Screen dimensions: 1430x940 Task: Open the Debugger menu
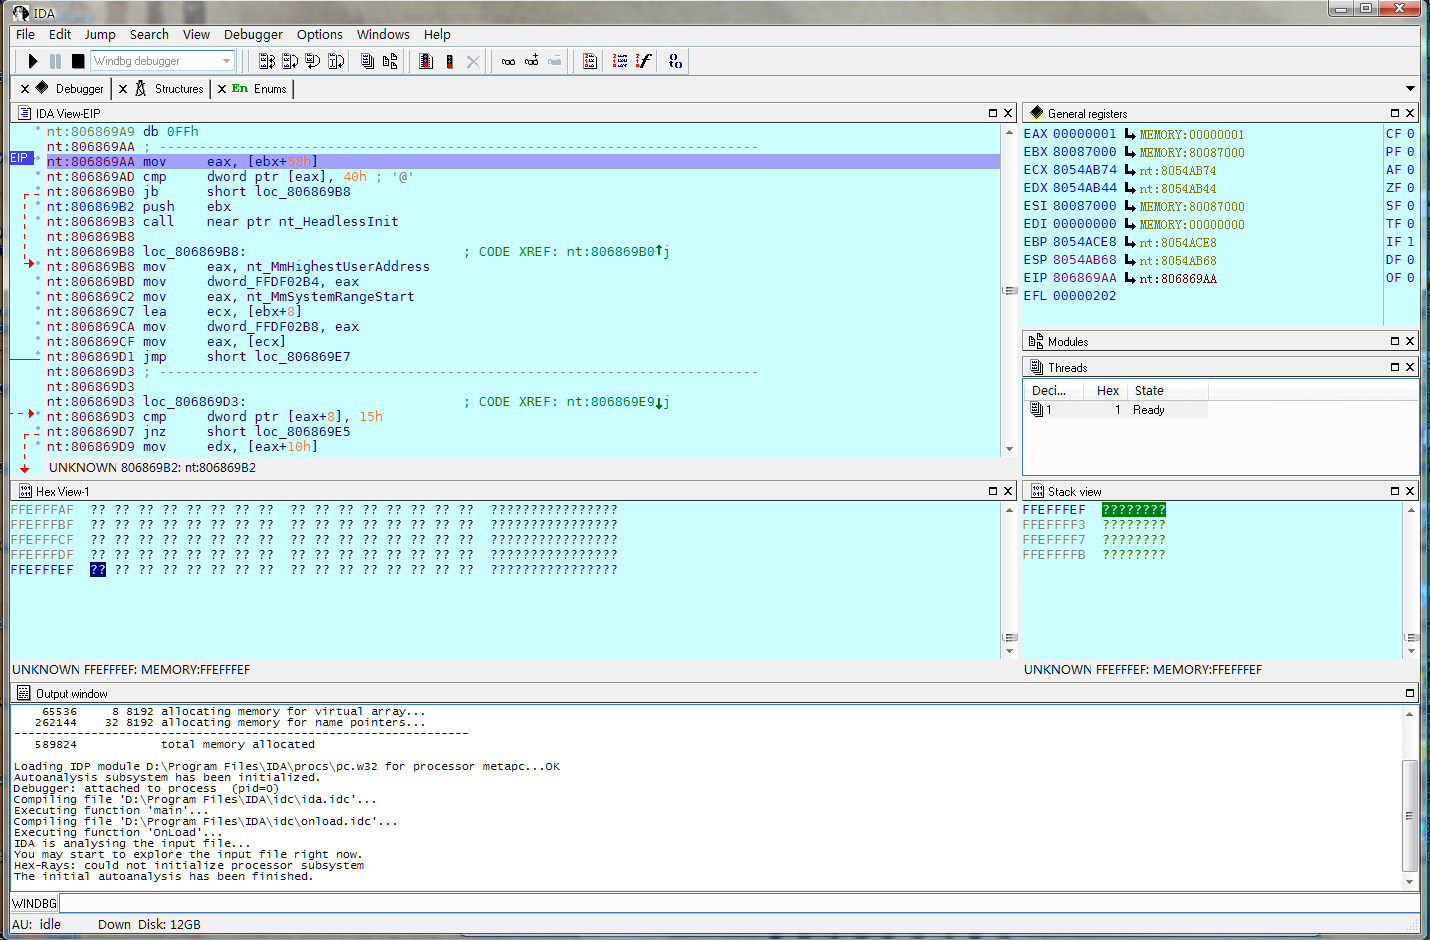pos(253,34)
